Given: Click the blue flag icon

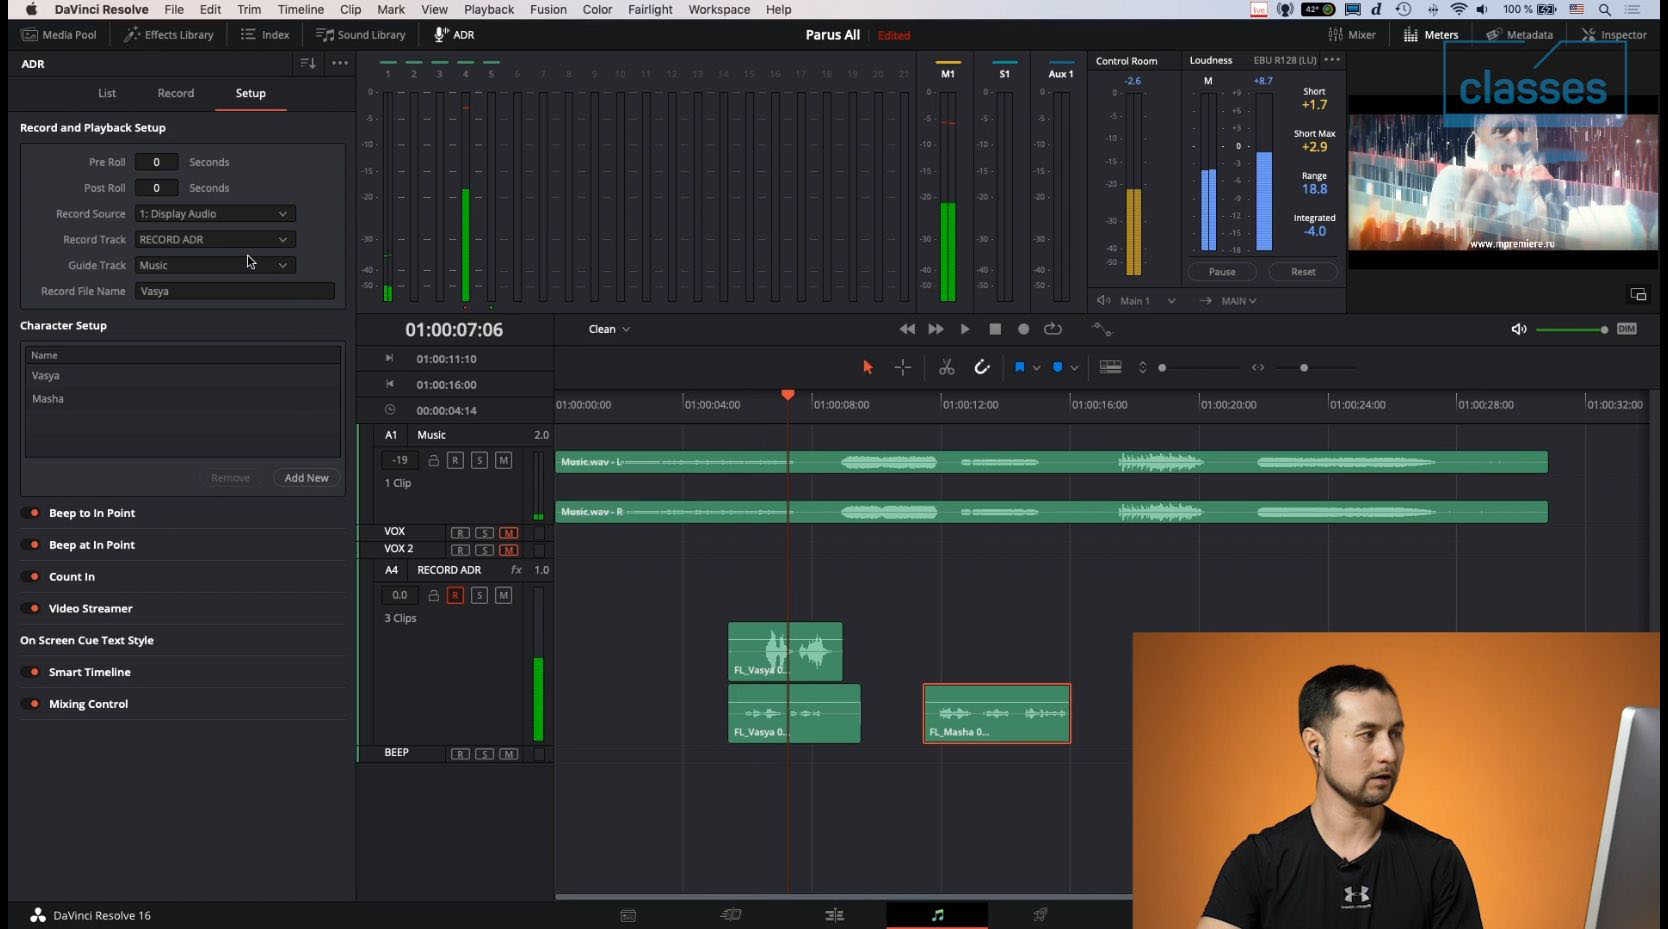Looking at the screenshot, I should click(x=1019, y=367).
